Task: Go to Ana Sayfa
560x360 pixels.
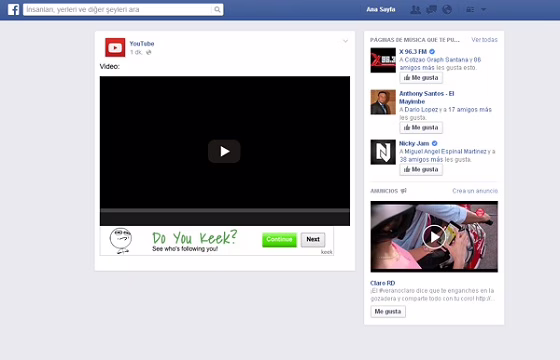Action: click(381, 10)
